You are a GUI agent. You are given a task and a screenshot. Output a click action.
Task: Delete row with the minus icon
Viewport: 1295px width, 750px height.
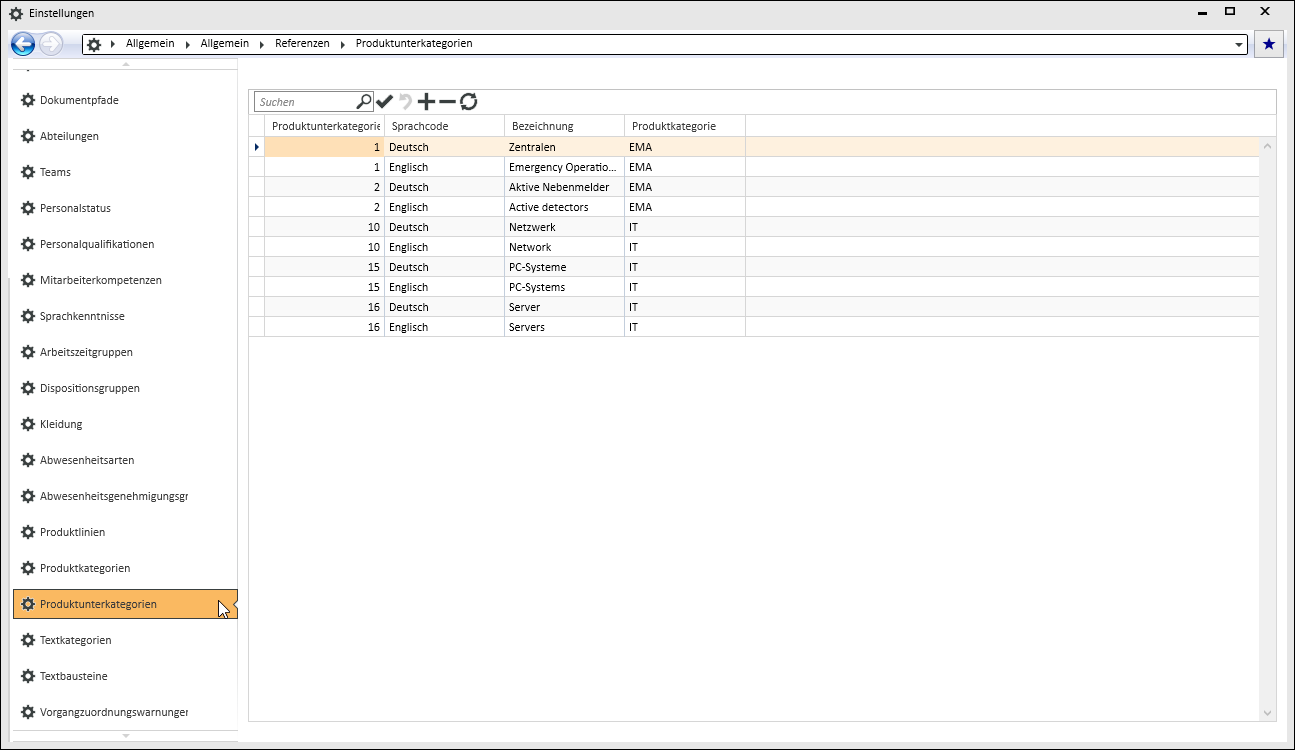[447, 101]
